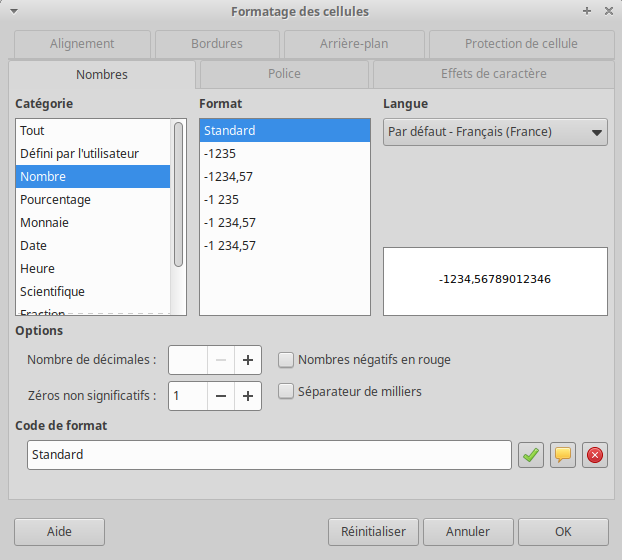Screen dimensions: 622x560
Task: Increase the number of decimals with plus button
Action: pos(247,360)
